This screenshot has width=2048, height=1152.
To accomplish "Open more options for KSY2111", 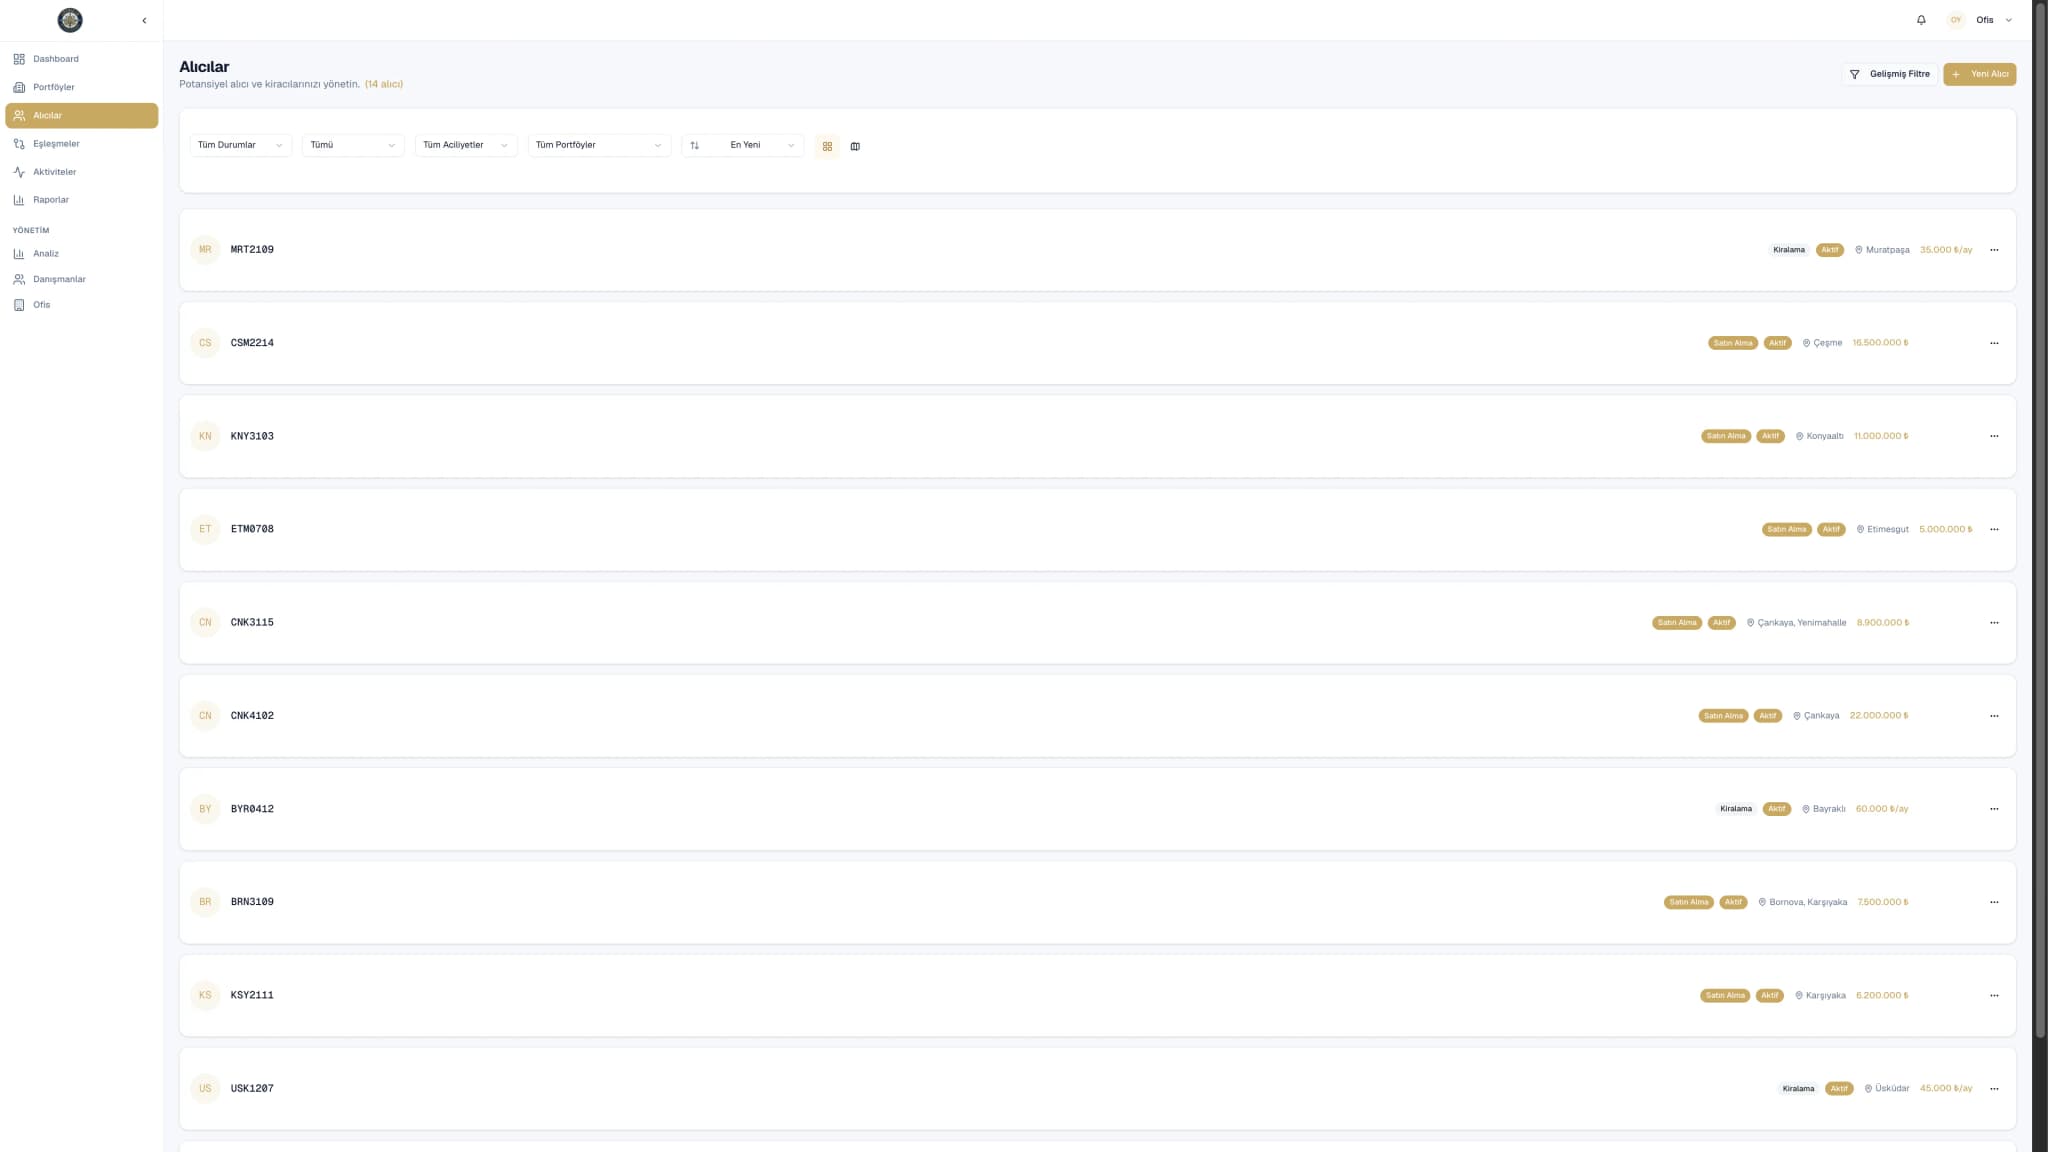I will point(1994,995).
